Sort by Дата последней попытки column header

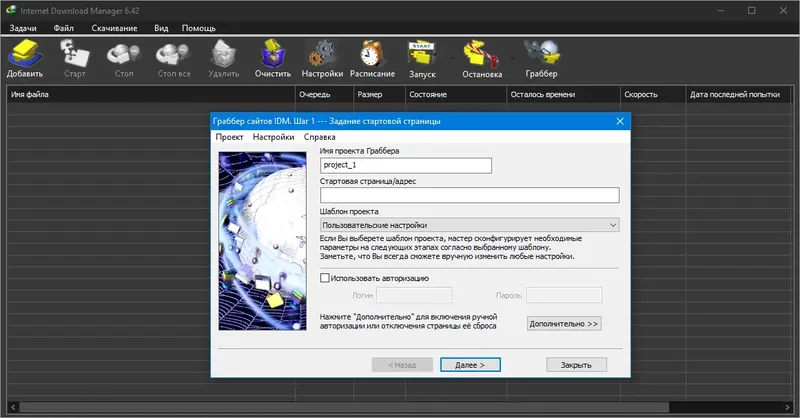coord(738,94)
